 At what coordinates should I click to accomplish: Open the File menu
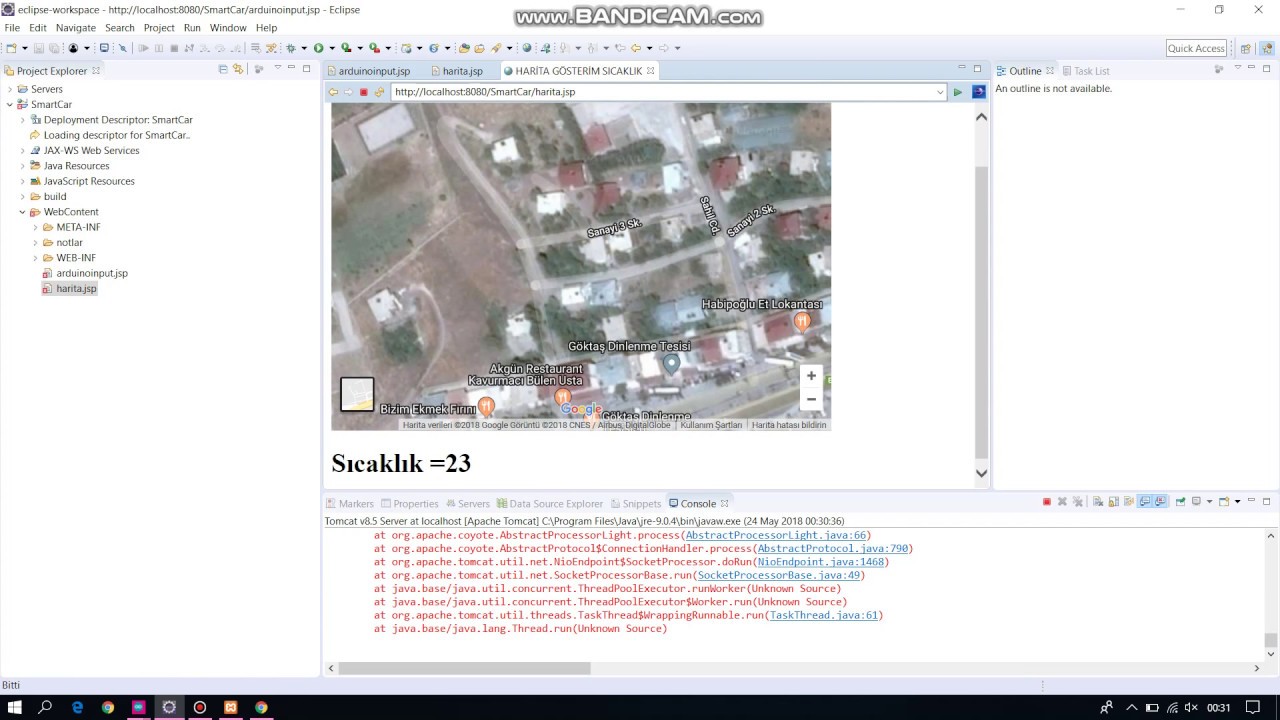12,28
